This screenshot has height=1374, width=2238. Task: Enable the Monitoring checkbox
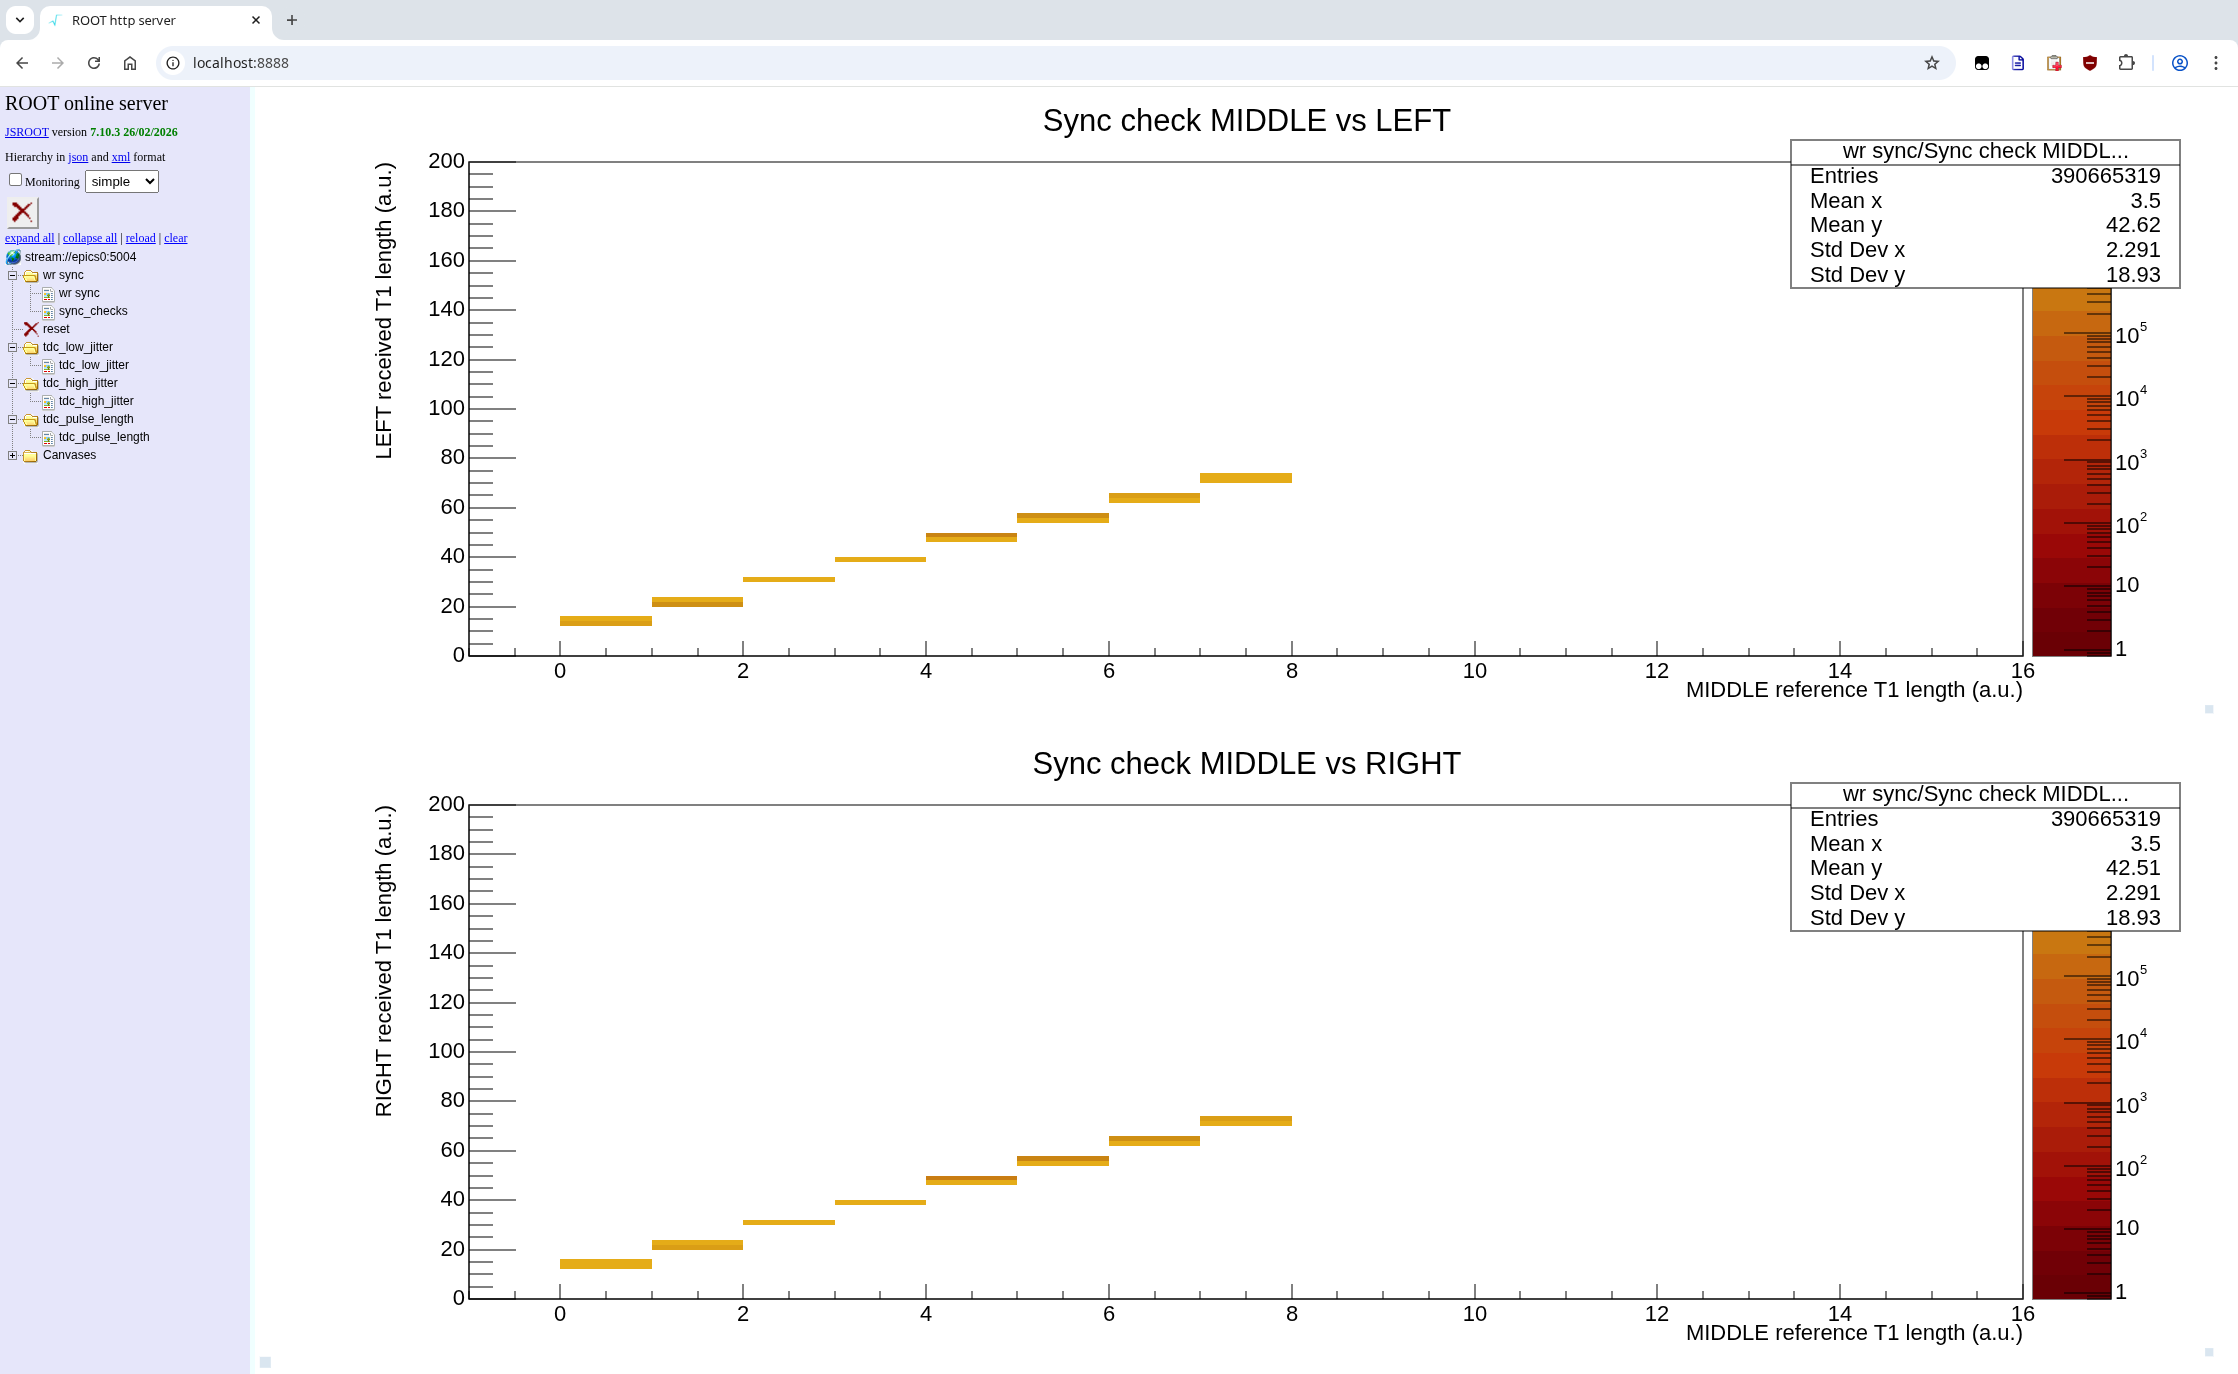pos(15,180)
